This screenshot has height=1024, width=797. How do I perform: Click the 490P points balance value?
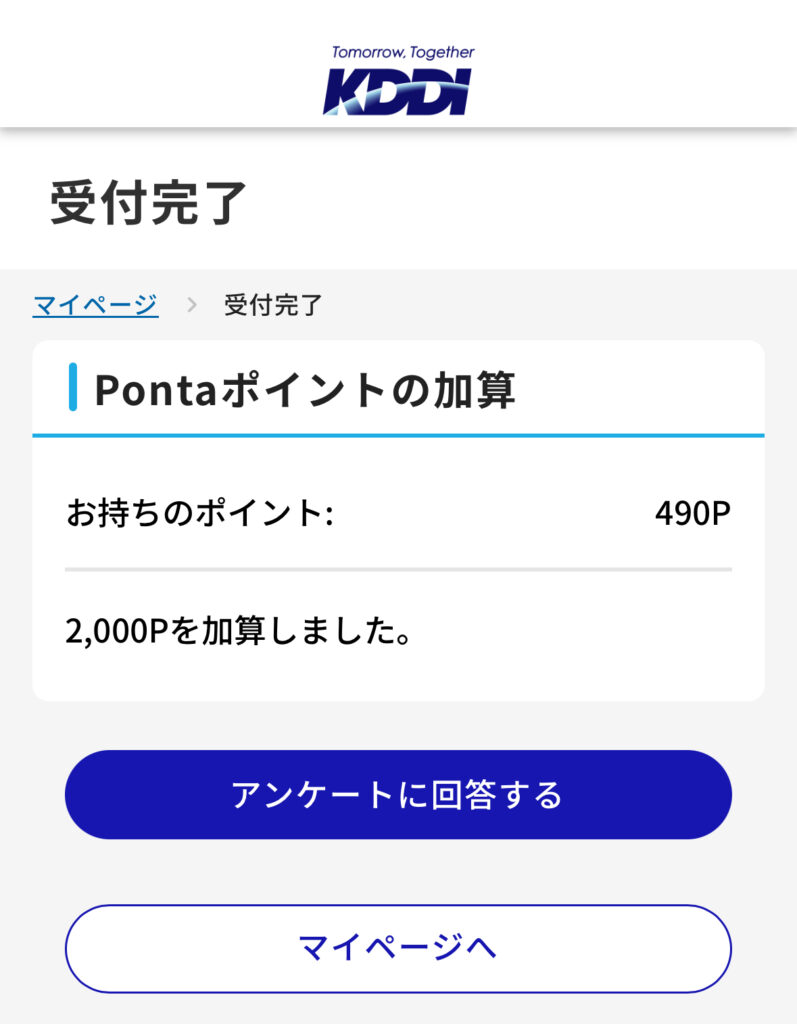(x=693, y=514)
